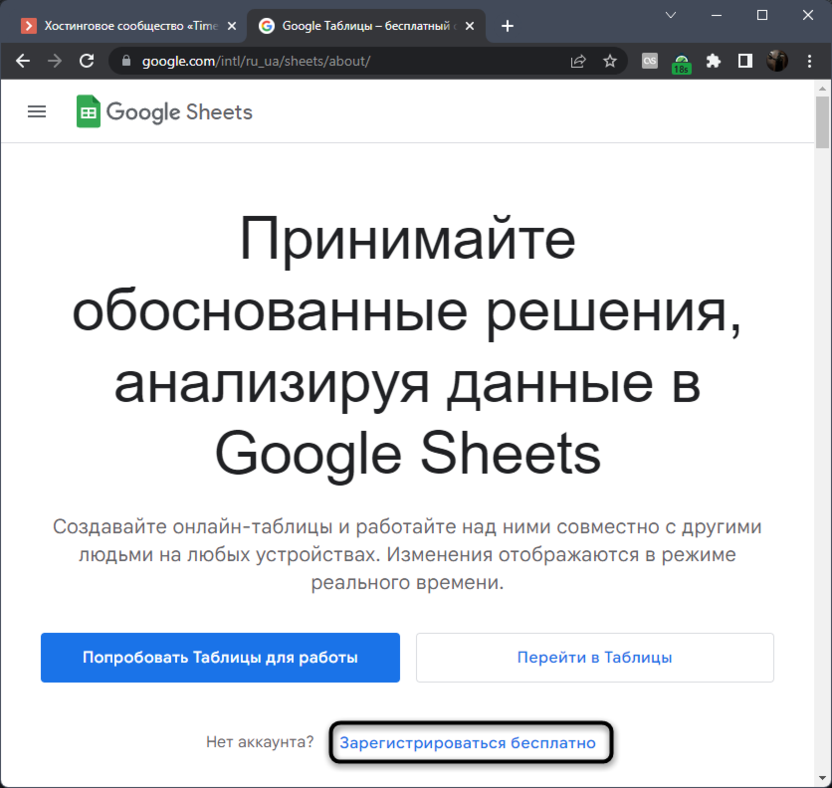This screenshot has width=832, height=788.
Task: Click the vertical scrollbar thumb
Action: (x=822, y=122)
